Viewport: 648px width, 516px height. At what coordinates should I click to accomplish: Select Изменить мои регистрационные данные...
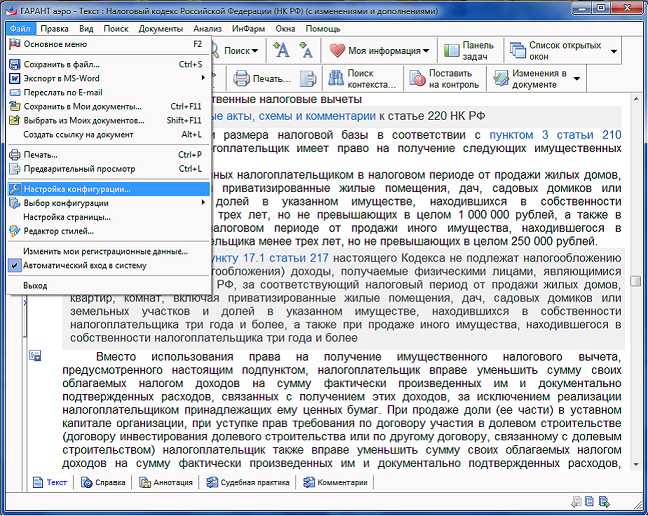coord(109,251)
